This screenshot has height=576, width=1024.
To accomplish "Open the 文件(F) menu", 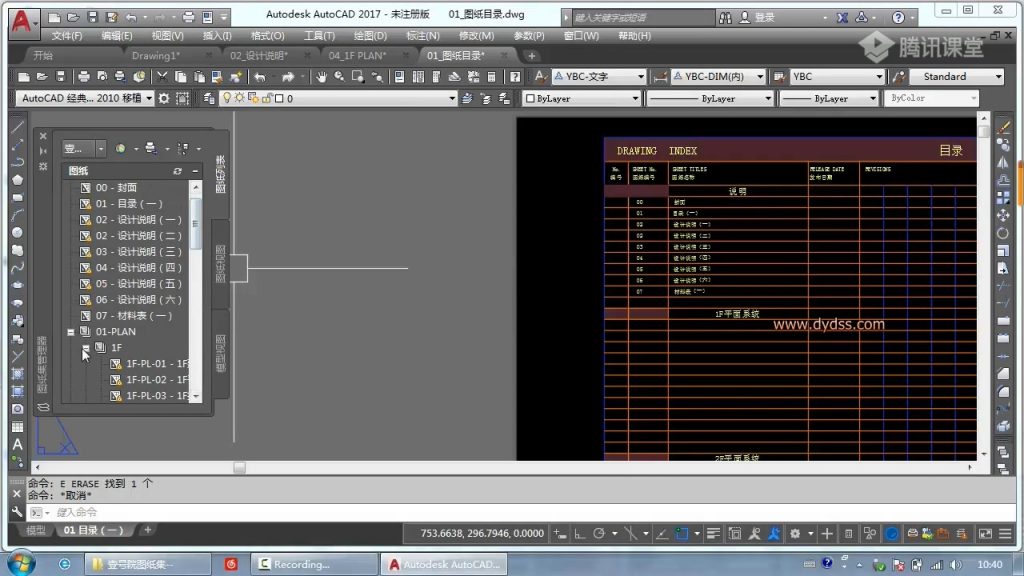I will click(x=67, y=36).
